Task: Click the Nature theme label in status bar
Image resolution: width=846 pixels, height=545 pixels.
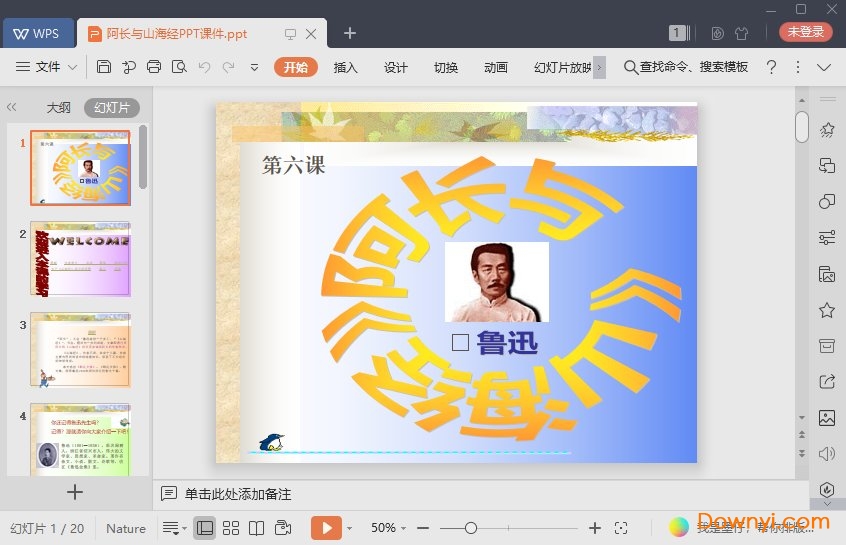Action: pos(126,528)
